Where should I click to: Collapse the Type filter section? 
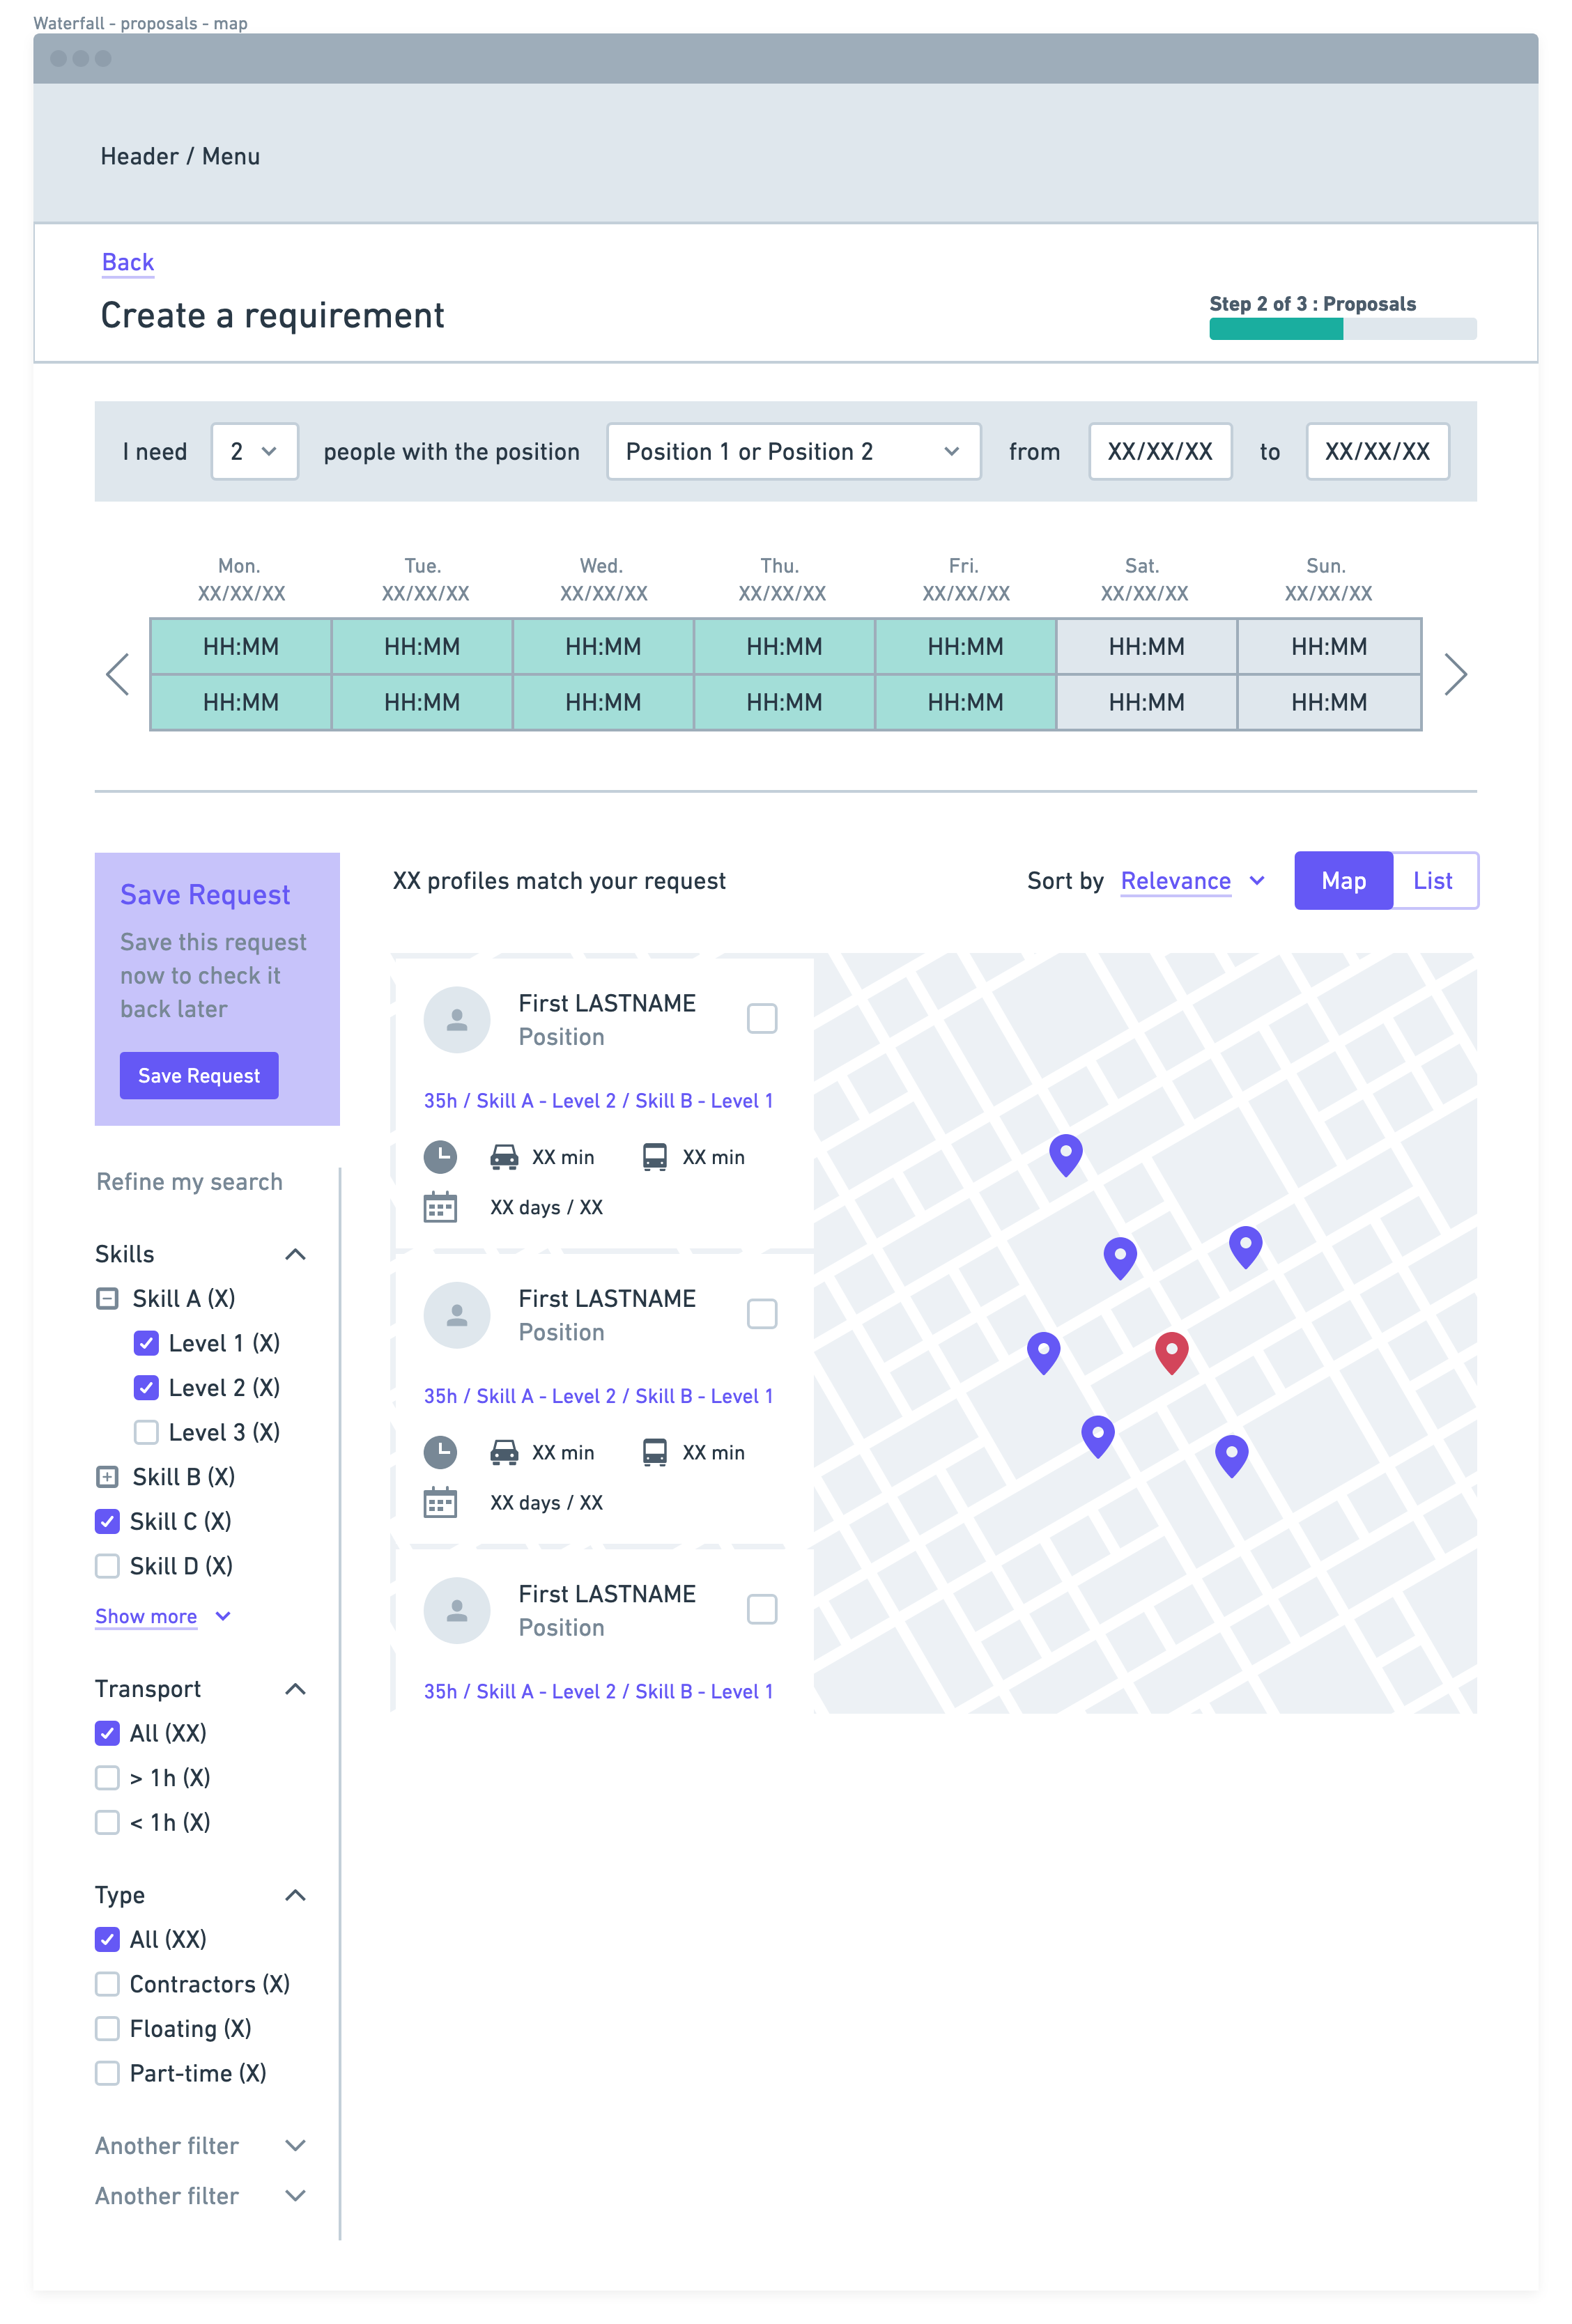[x=295, y=1895]
